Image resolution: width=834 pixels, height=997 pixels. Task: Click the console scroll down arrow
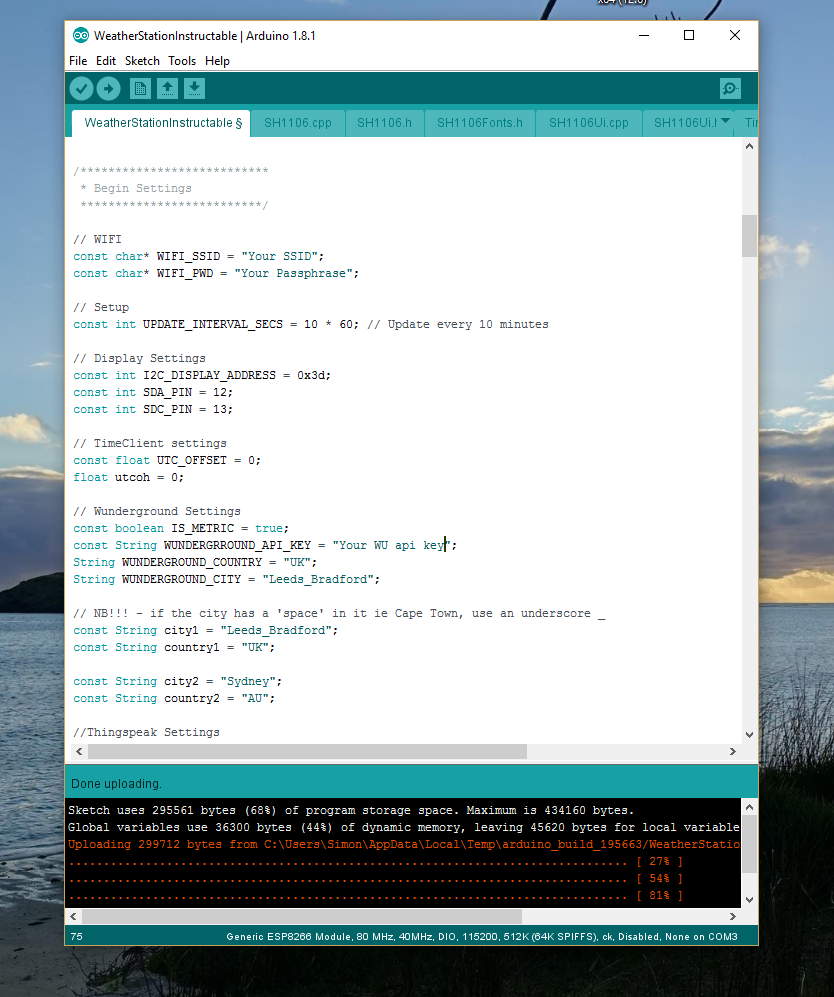coord(749,900)
